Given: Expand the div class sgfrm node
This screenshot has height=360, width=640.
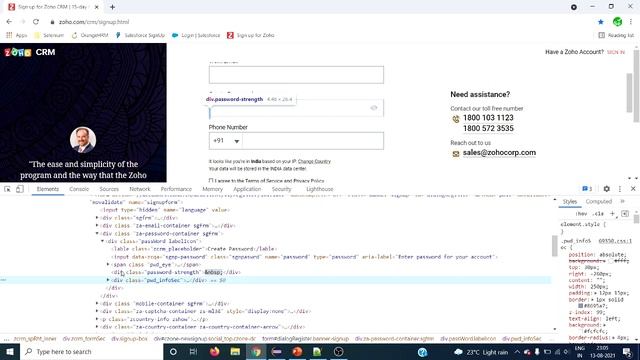Looking at the screenshot, I should [x=97, y=218].
